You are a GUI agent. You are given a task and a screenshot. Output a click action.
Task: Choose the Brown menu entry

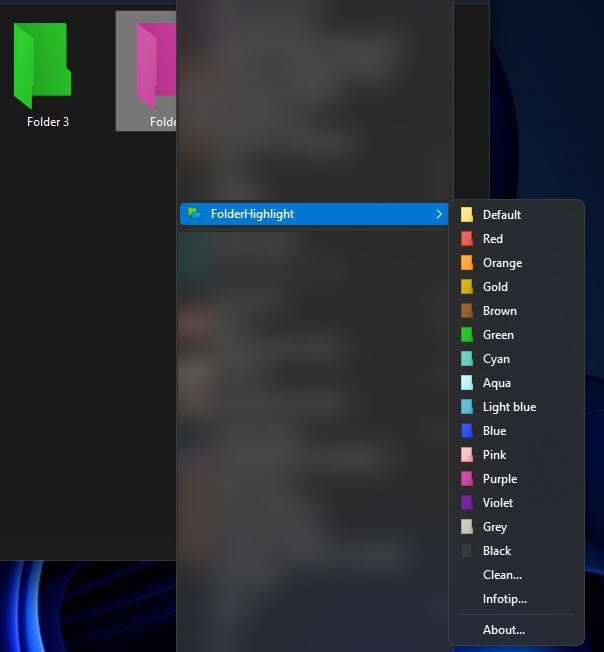(517, 311)
